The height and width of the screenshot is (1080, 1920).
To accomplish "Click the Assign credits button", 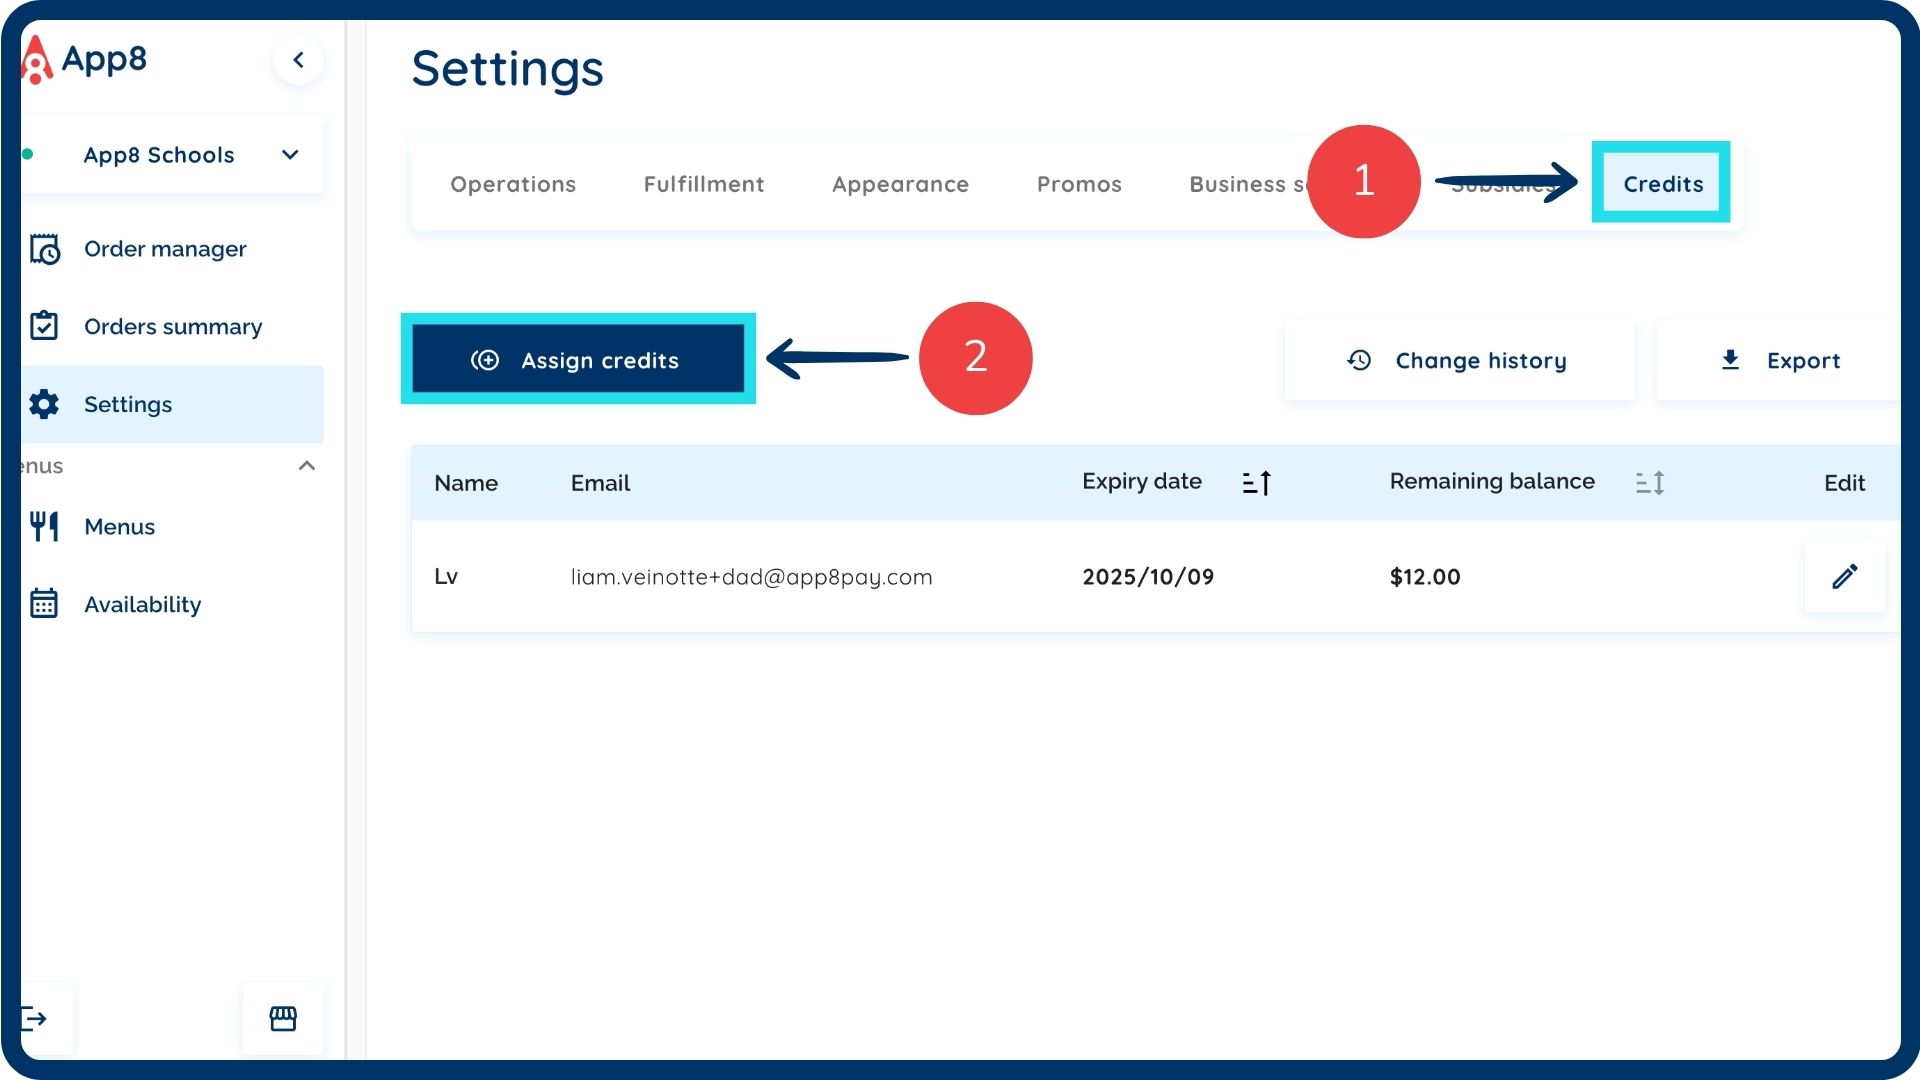I will [x=578, y=360].
